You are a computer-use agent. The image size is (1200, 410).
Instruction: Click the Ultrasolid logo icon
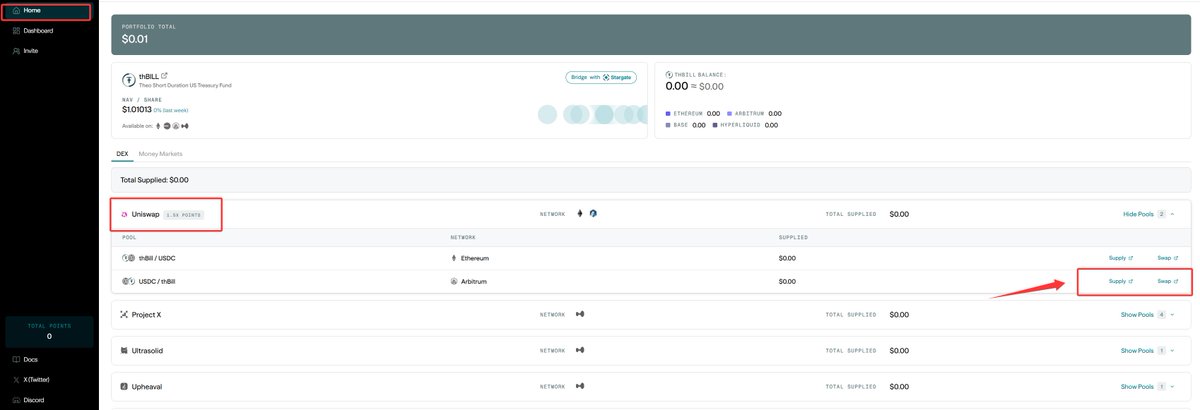click(x=124, y=350)
